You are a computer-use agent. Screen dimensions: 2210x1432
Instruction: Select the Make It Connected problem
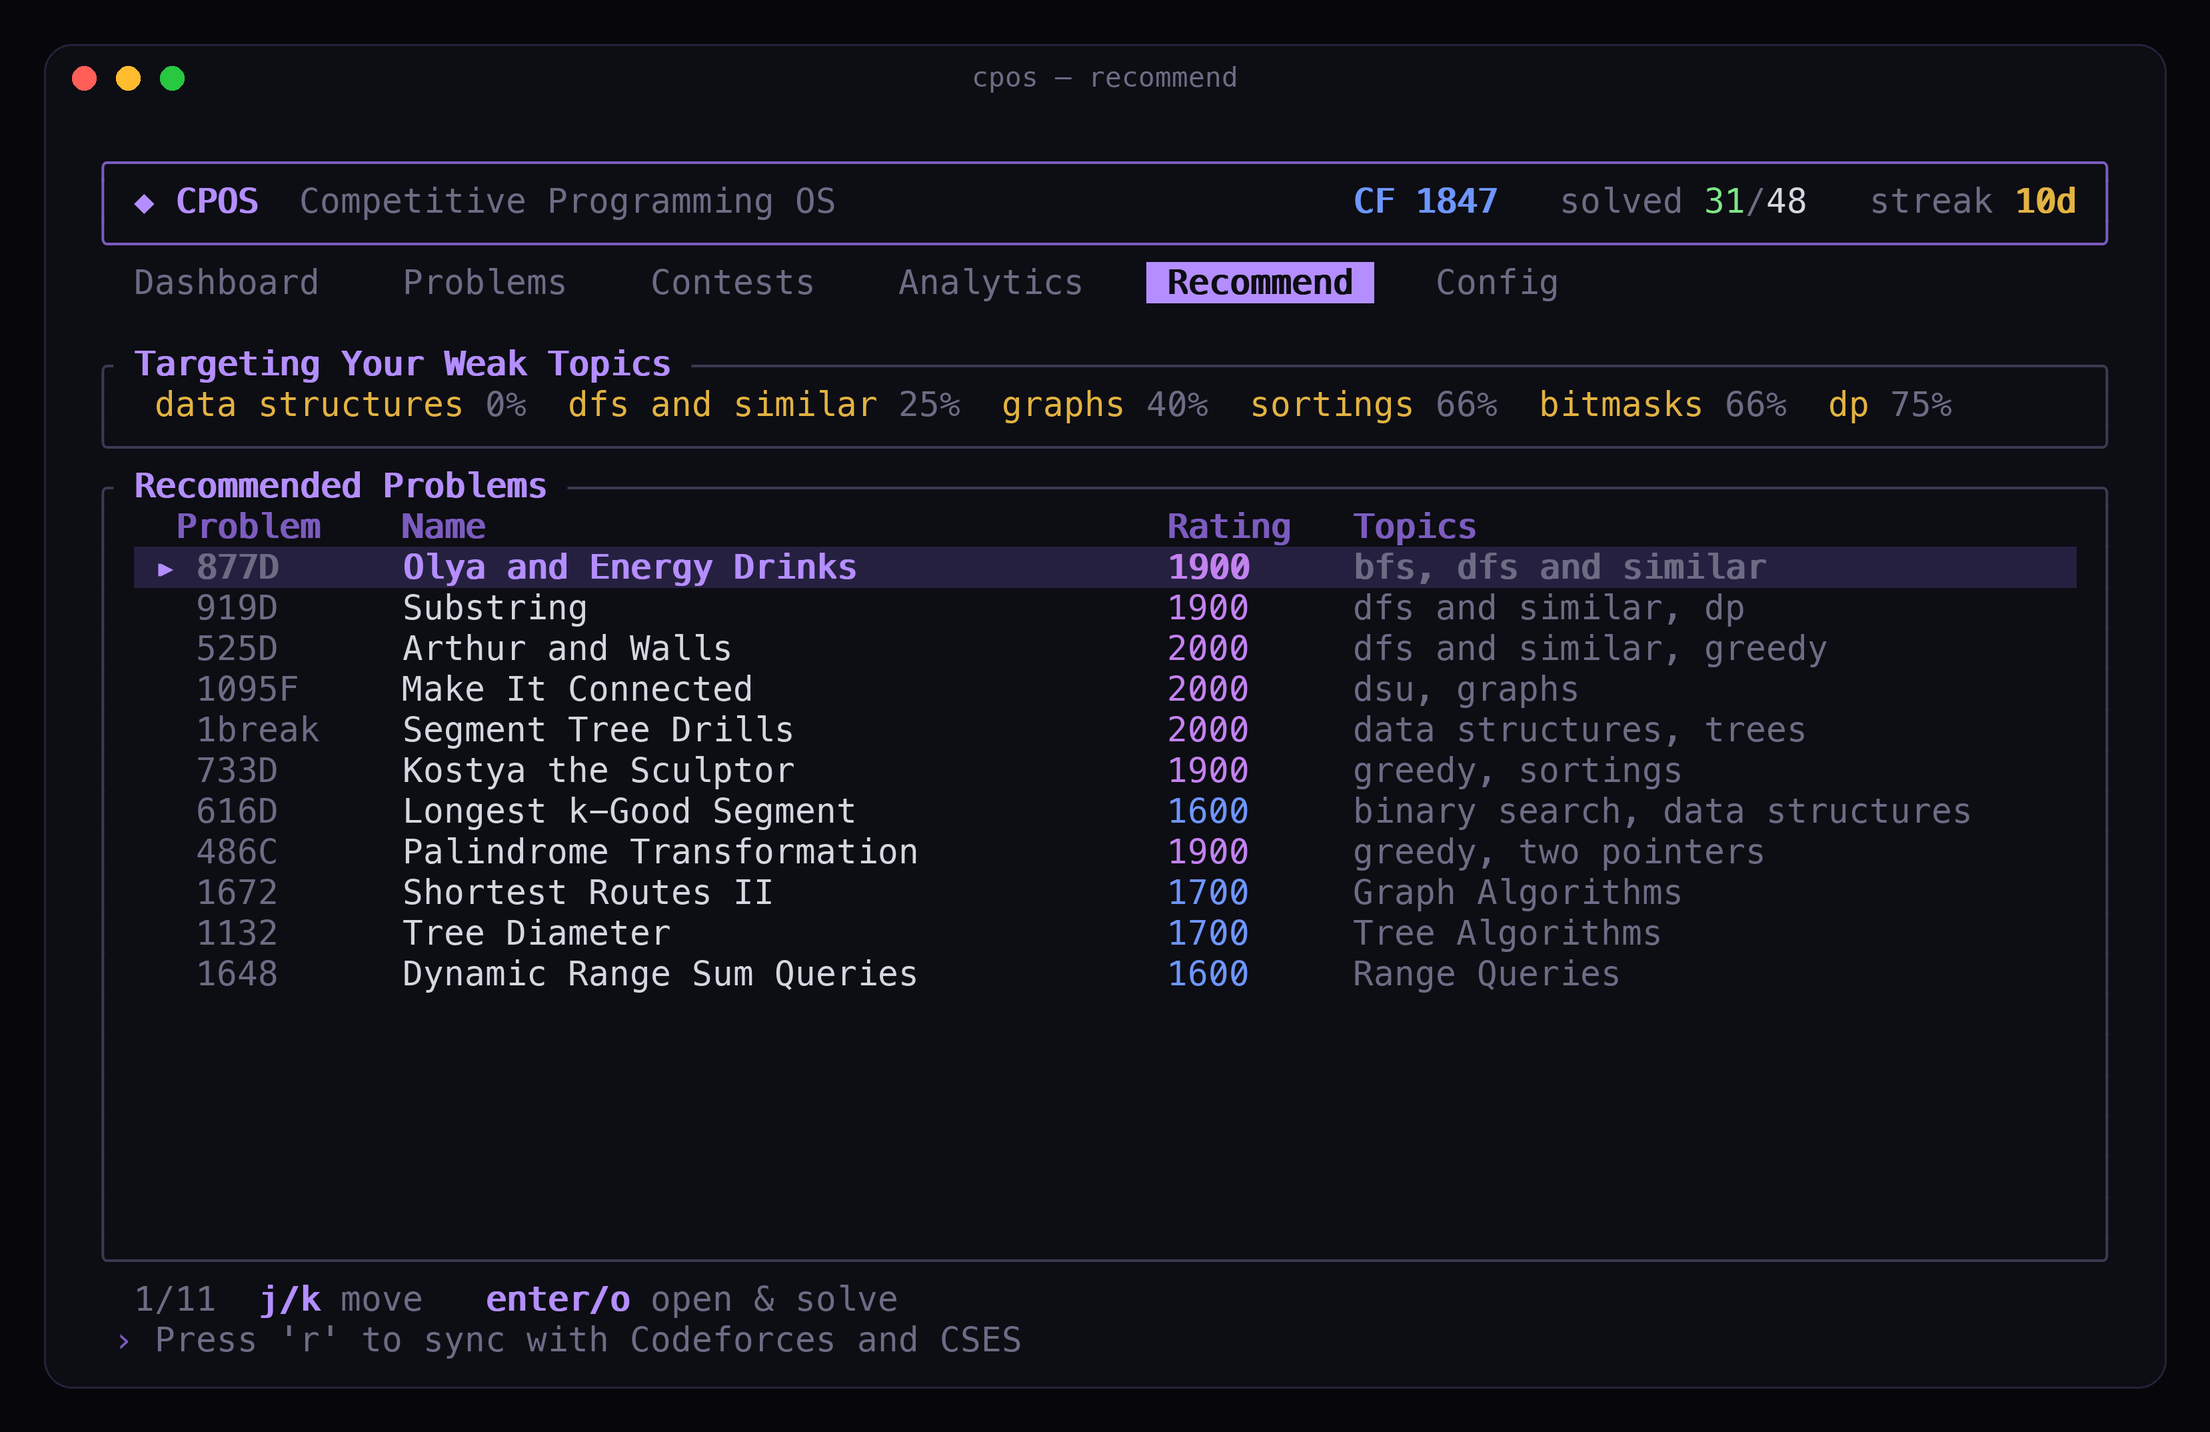1105,689
